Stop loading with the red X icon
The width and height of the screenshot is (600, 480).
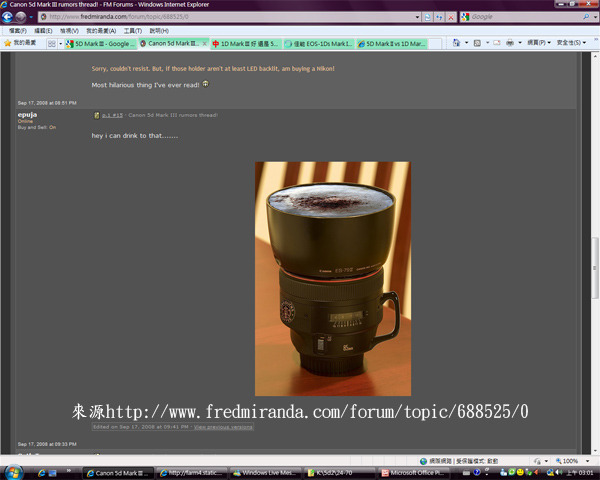[451, 17]
